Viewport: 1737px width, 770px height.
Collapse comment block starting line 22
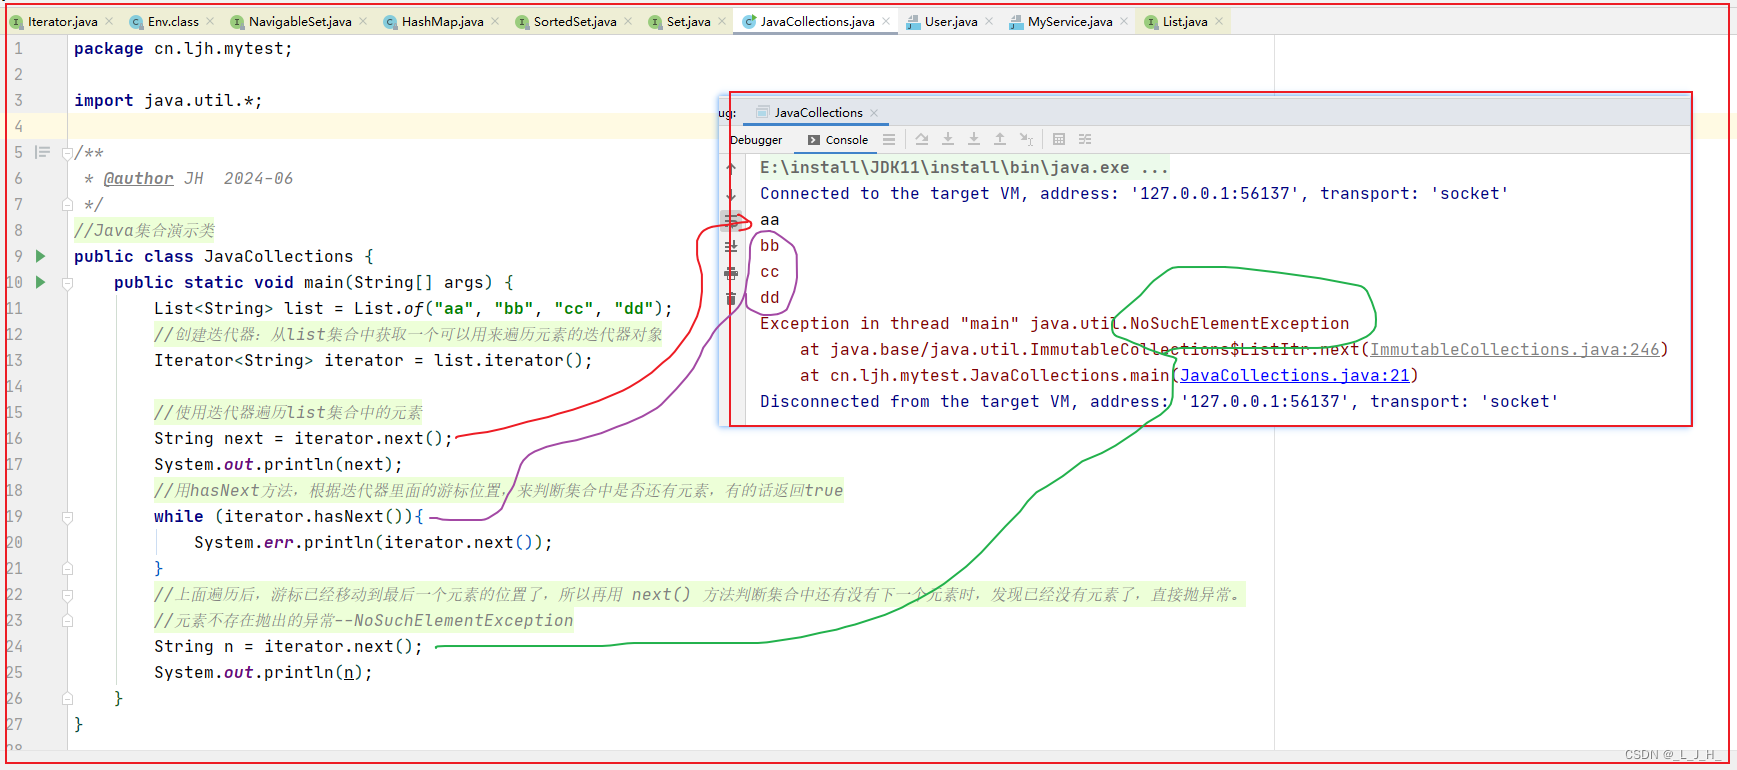tap(67, 594)
